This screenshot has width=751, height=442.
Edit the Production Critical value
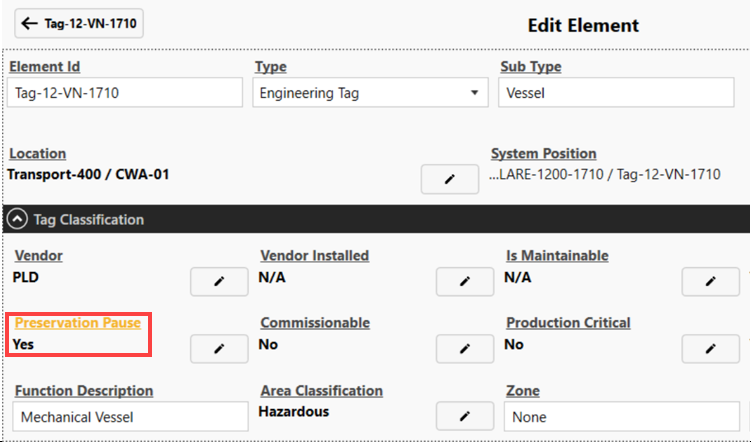point(710,348)
